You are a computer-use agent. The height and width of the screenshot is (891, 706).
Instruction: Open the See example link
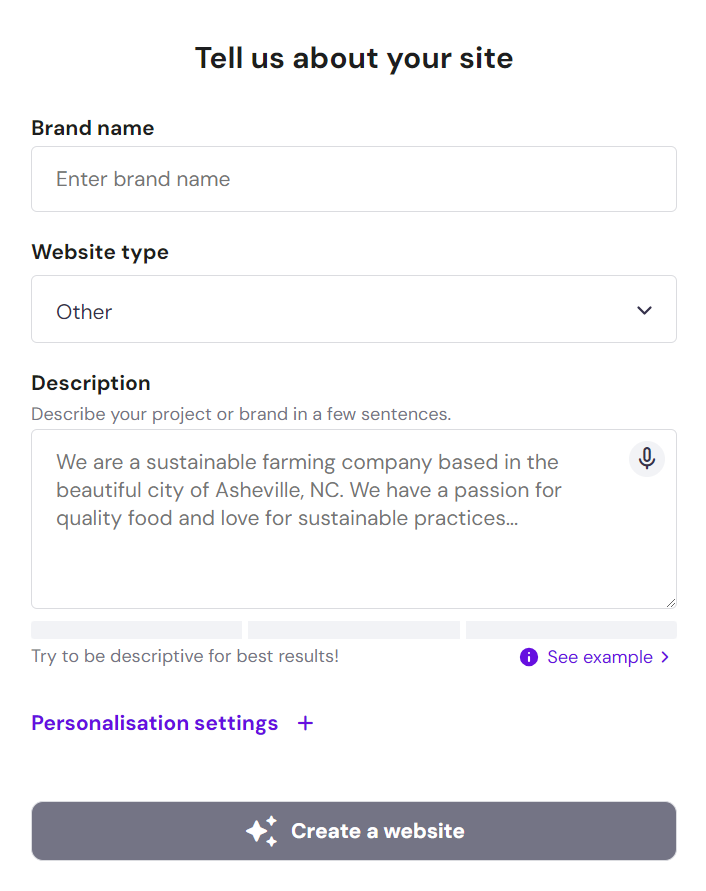(599, 657)
